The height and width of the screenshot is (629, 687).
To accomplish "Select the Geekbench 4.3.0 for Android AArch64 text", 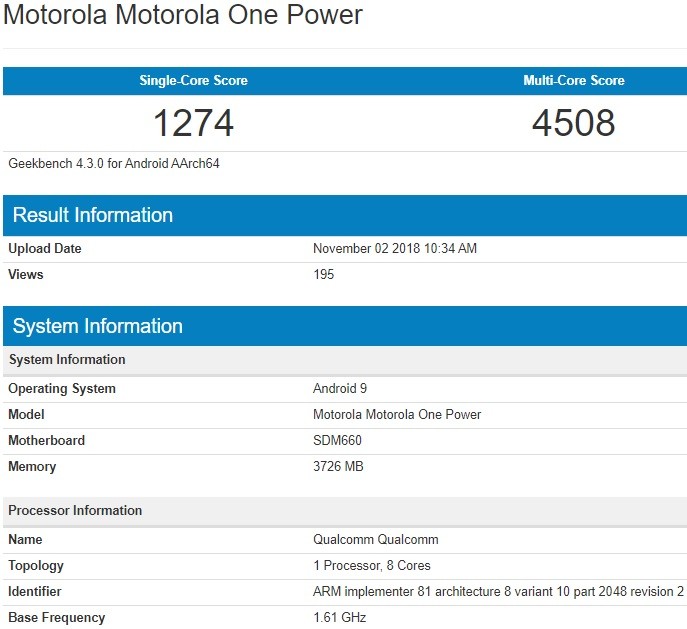I will pos(114,163).
